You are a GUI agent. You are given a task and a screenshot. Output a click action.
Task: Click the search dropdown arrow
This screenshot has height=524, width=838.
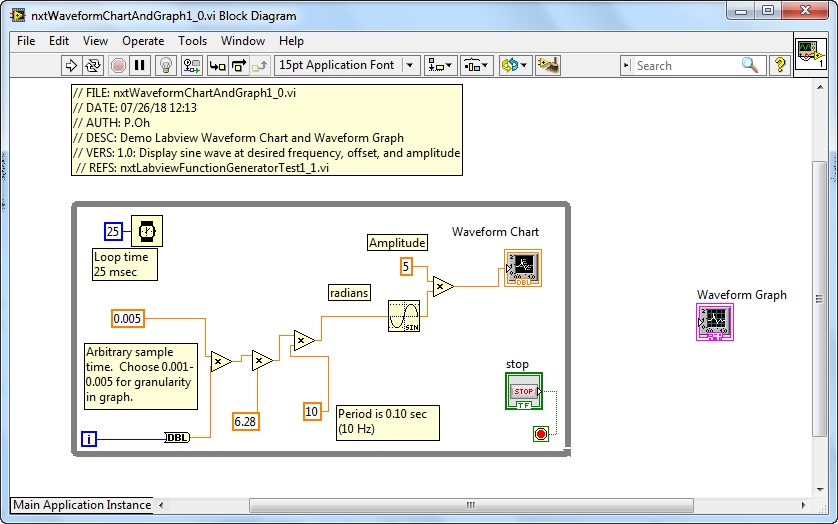click(x=626, y=66)
